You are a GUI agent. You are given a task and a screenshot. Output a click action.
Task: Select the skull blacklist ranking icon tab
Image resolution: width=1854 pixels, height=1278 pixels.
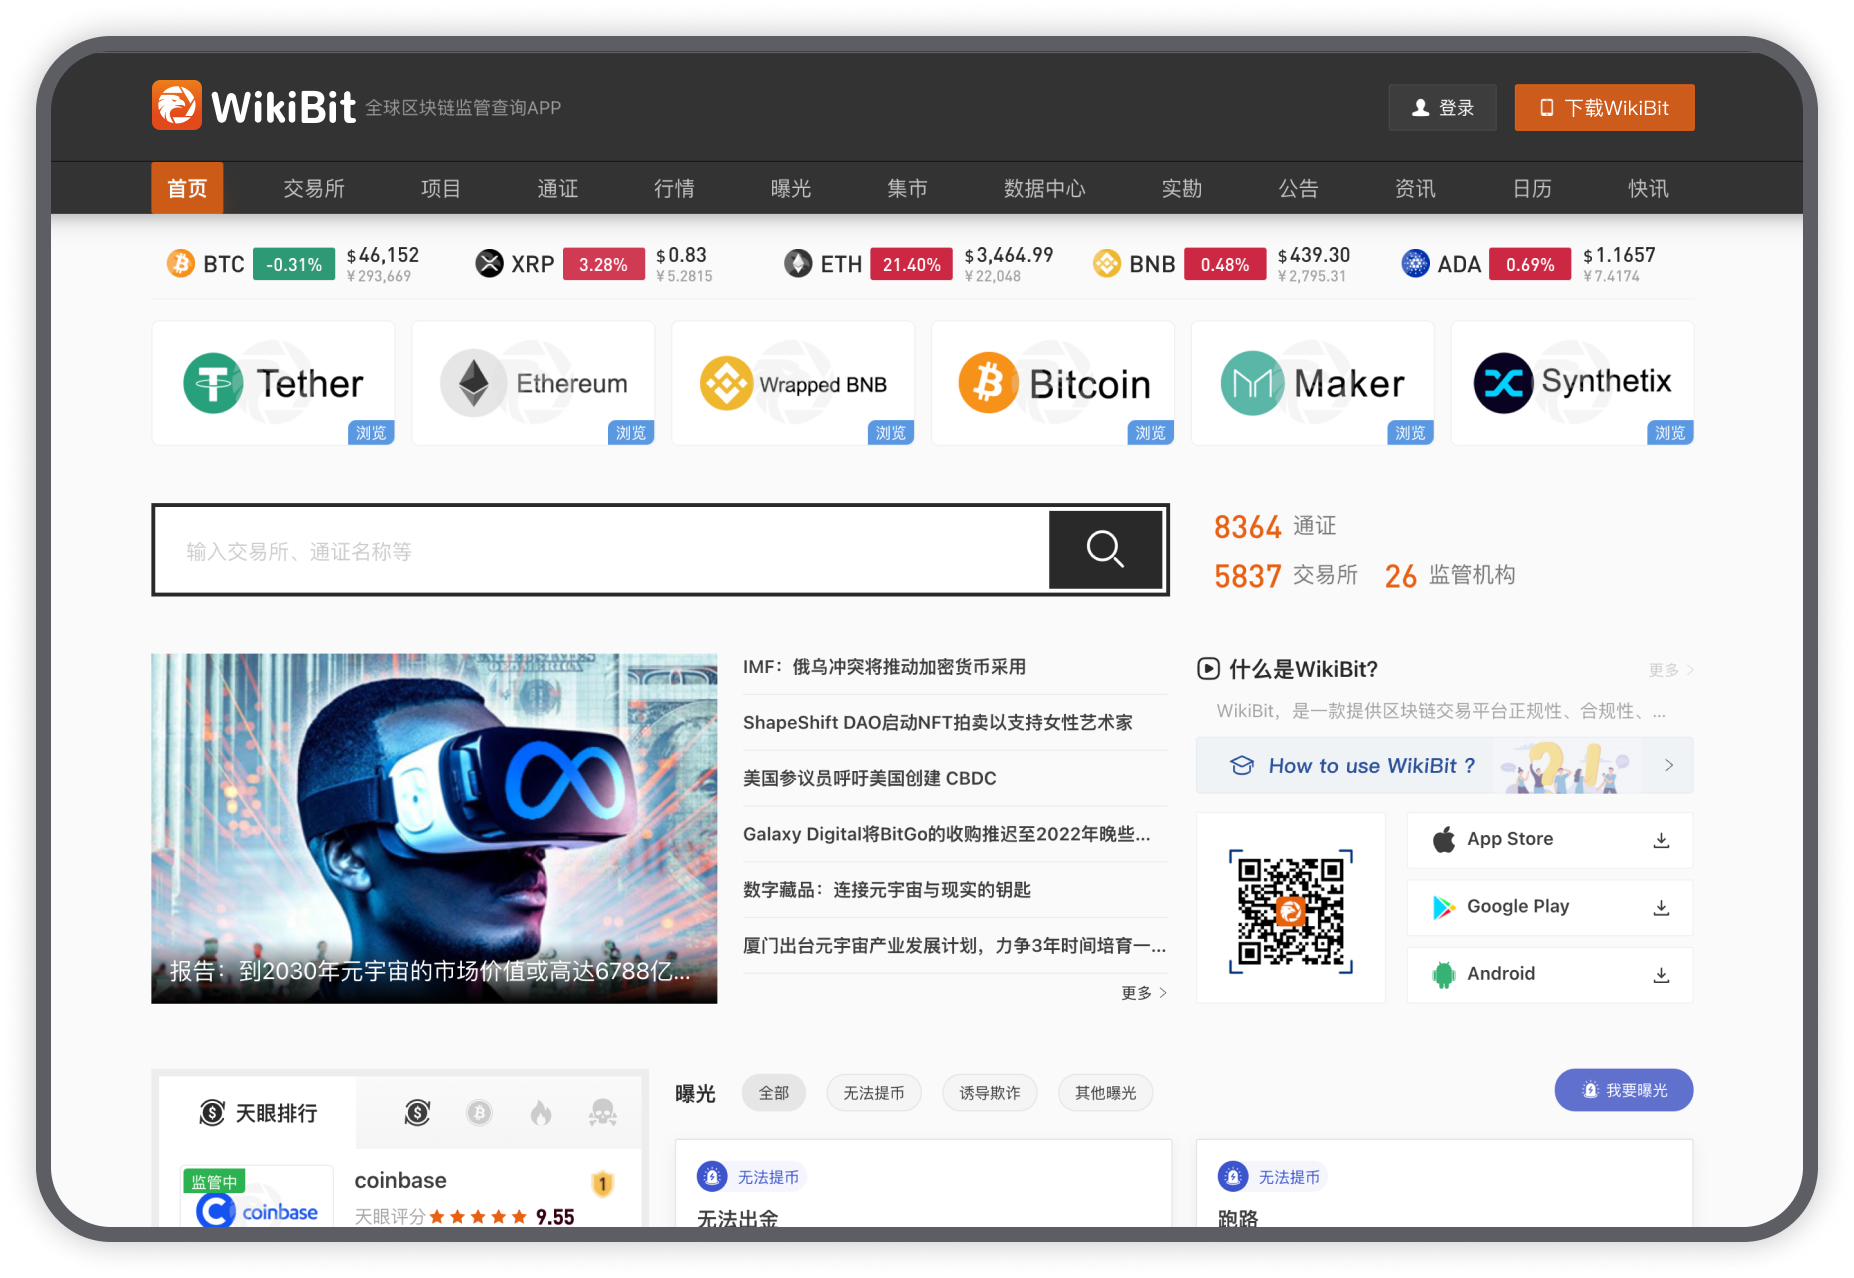[x=602, y=1112]
